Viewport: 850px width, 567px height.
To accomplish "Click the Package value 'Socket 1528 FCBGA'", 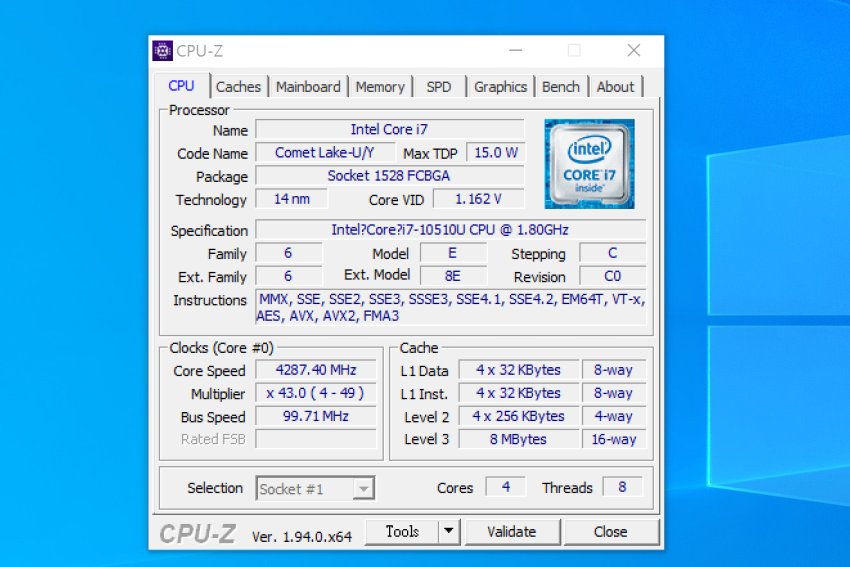I will click(x=390, y=176).
